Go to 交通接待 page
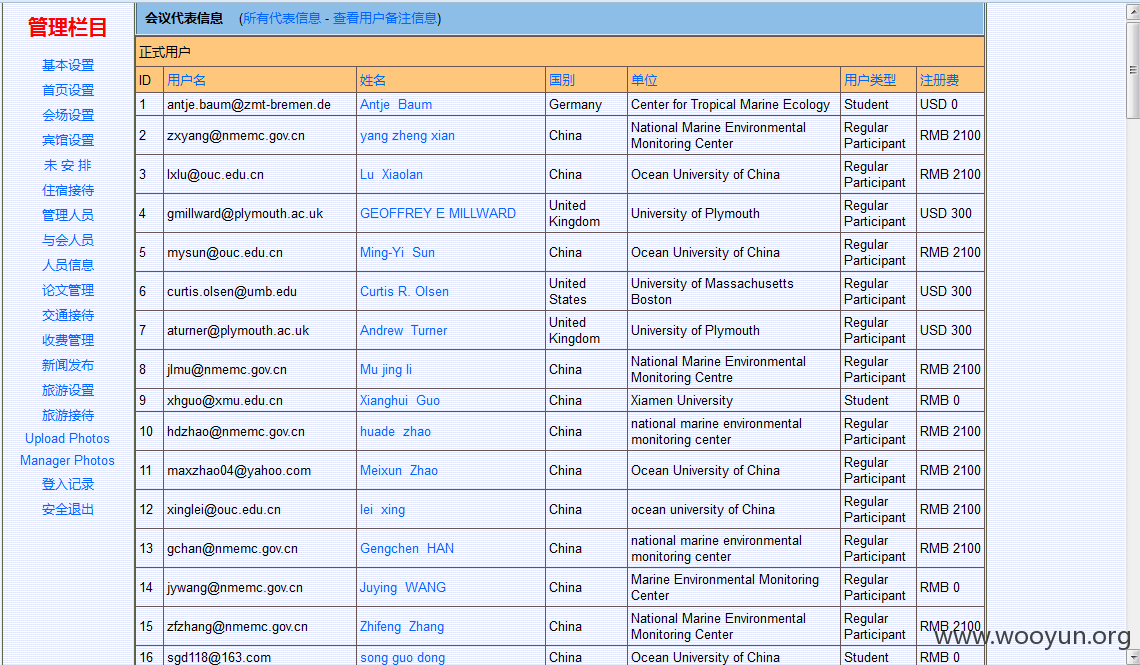 pos(68,315)
